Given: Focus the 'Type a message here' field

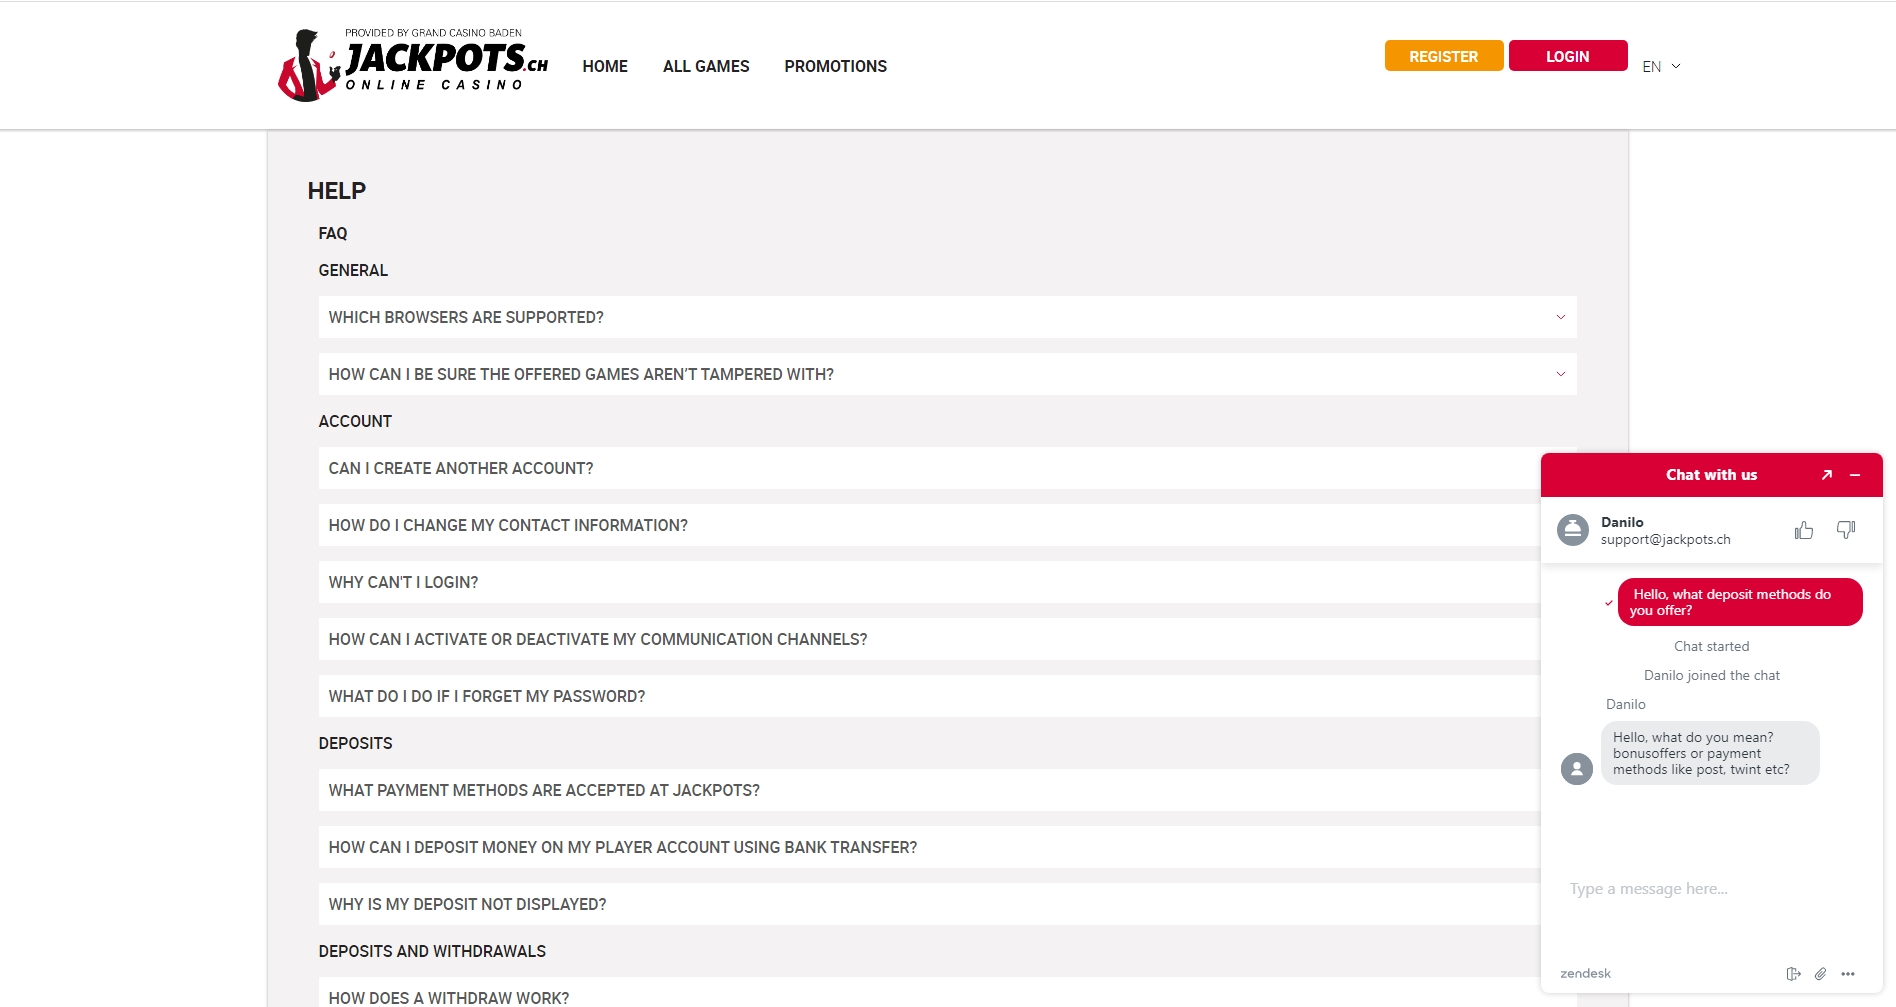Looking at the screenshot, I should (x=1712, y=889).
